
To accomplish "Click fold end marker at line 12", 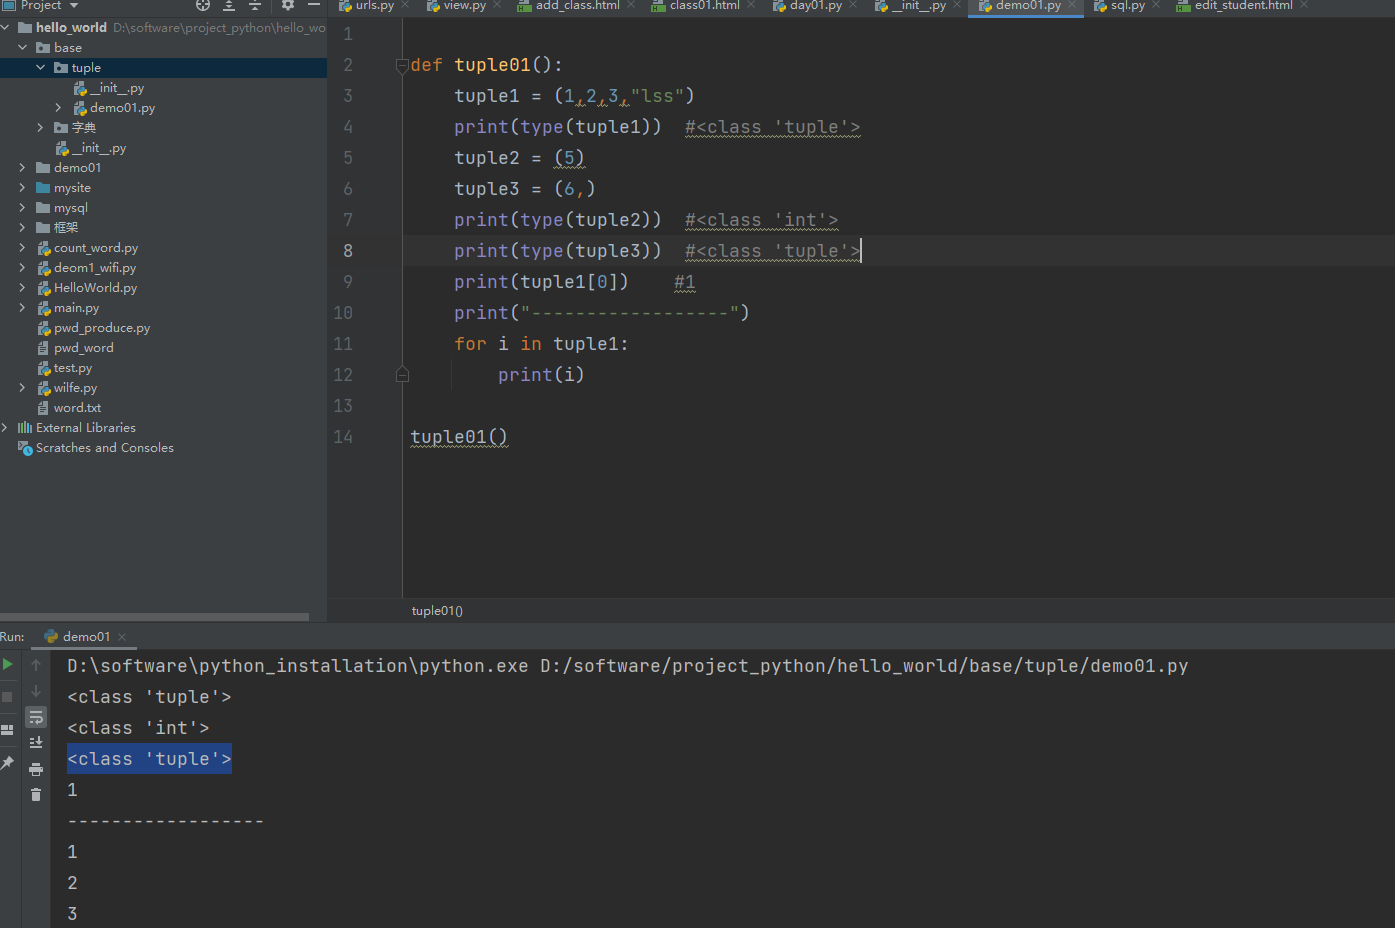I will tap(402, 375).
